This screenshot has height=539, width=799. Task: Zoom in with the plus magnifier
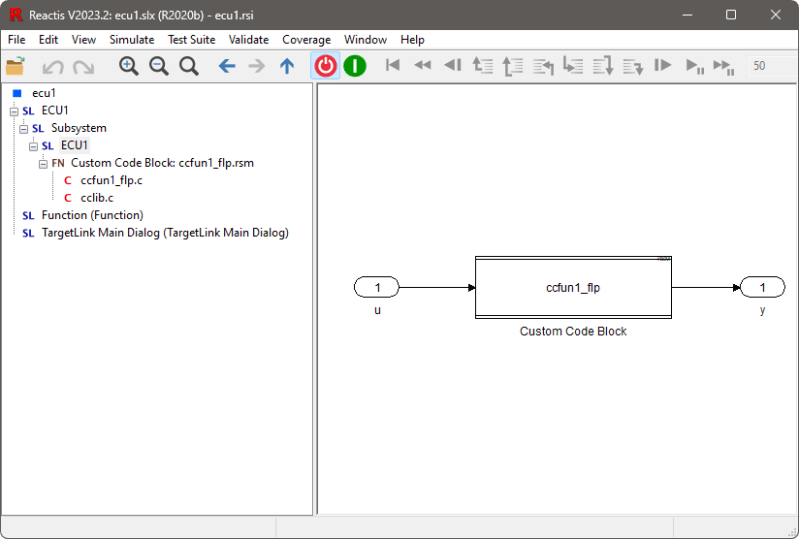click(x=128, y=66)
